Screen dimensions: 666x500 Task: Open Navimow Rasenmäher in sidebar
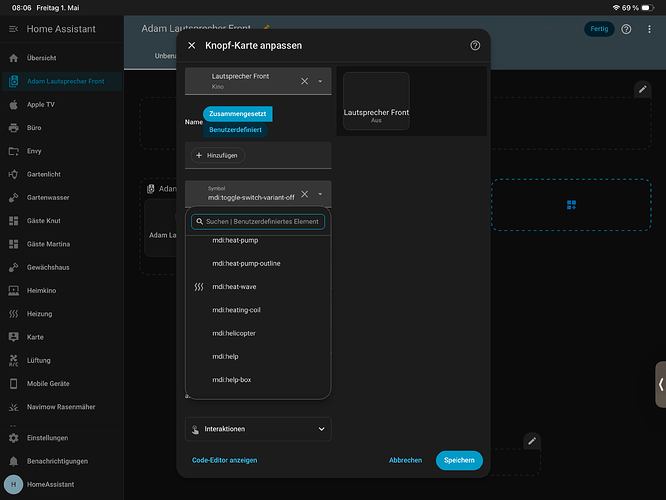(62, 407)
